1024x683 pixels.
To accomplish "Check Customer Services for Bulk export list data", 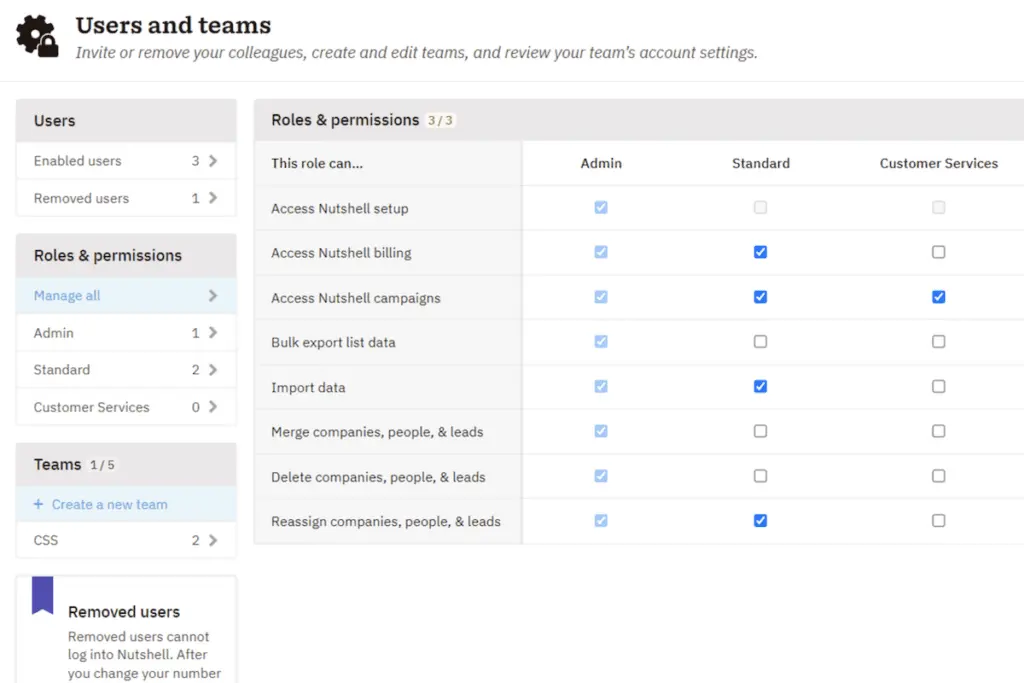I will click(x=938, y=342).
